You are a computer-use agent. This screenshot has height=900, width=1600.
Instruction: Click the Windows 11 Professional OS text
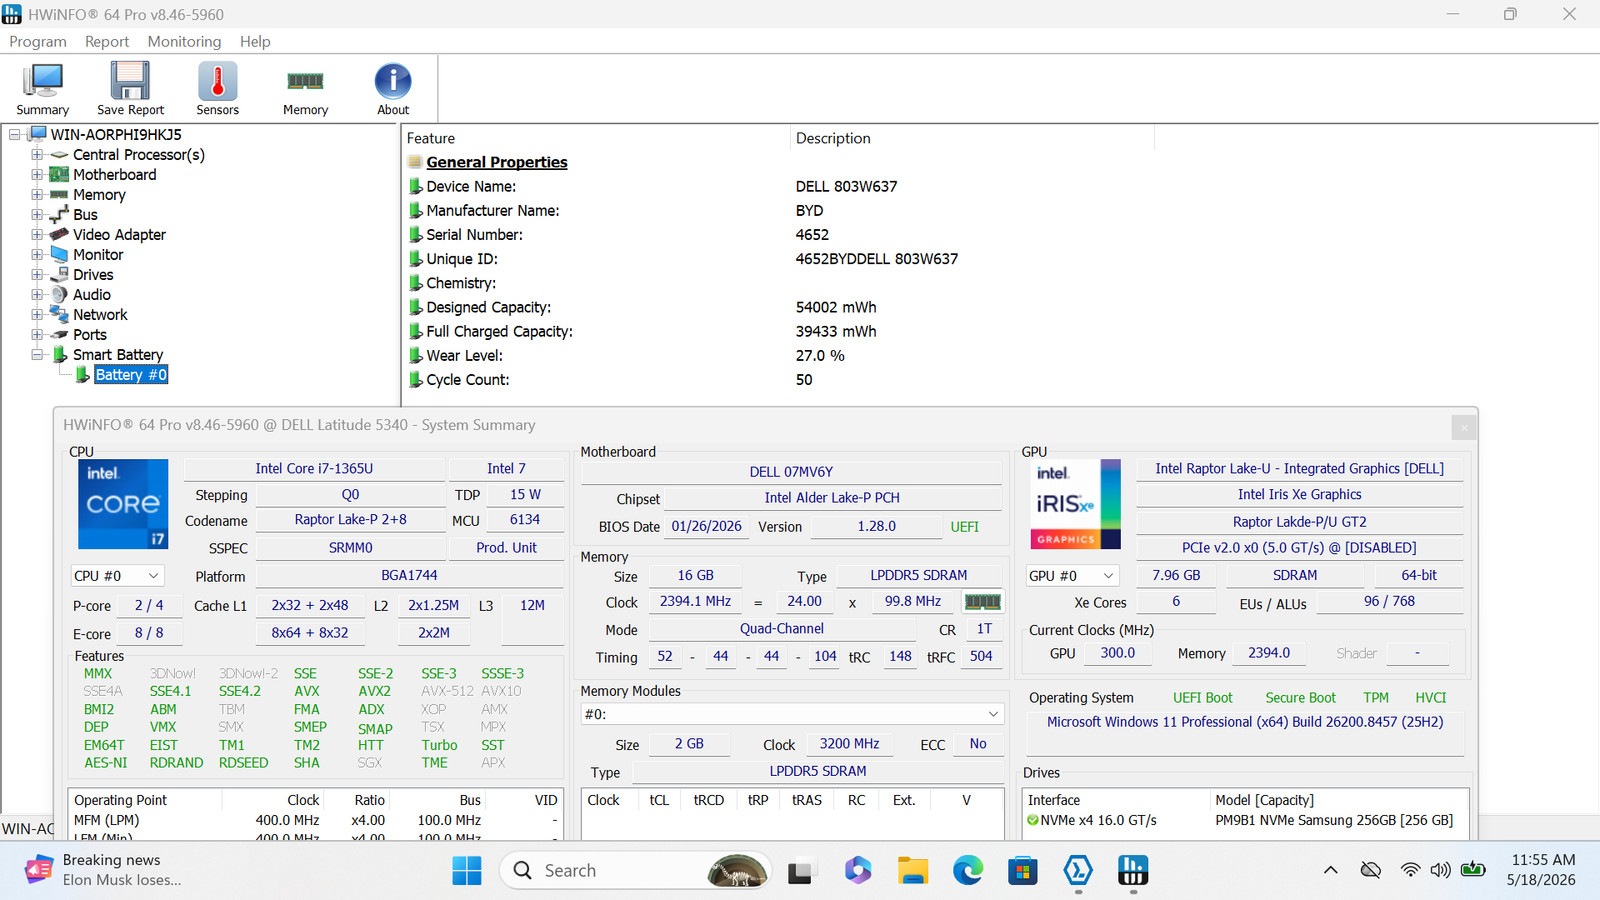1245,722
